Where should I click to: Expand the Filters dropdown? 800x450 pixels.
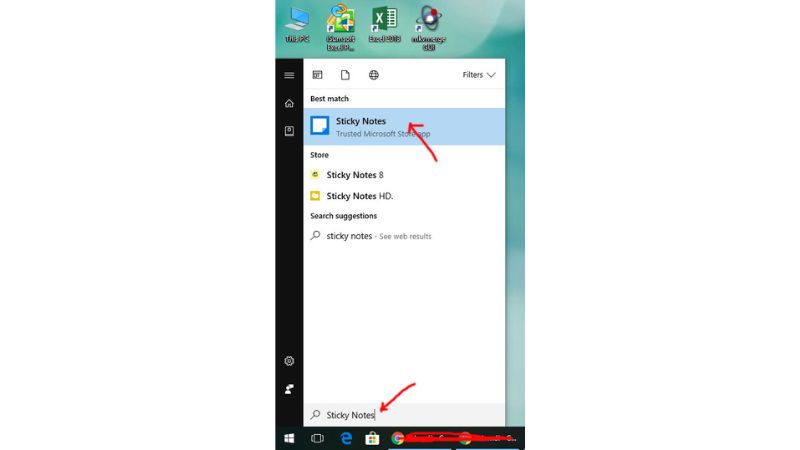pos(479,75)
